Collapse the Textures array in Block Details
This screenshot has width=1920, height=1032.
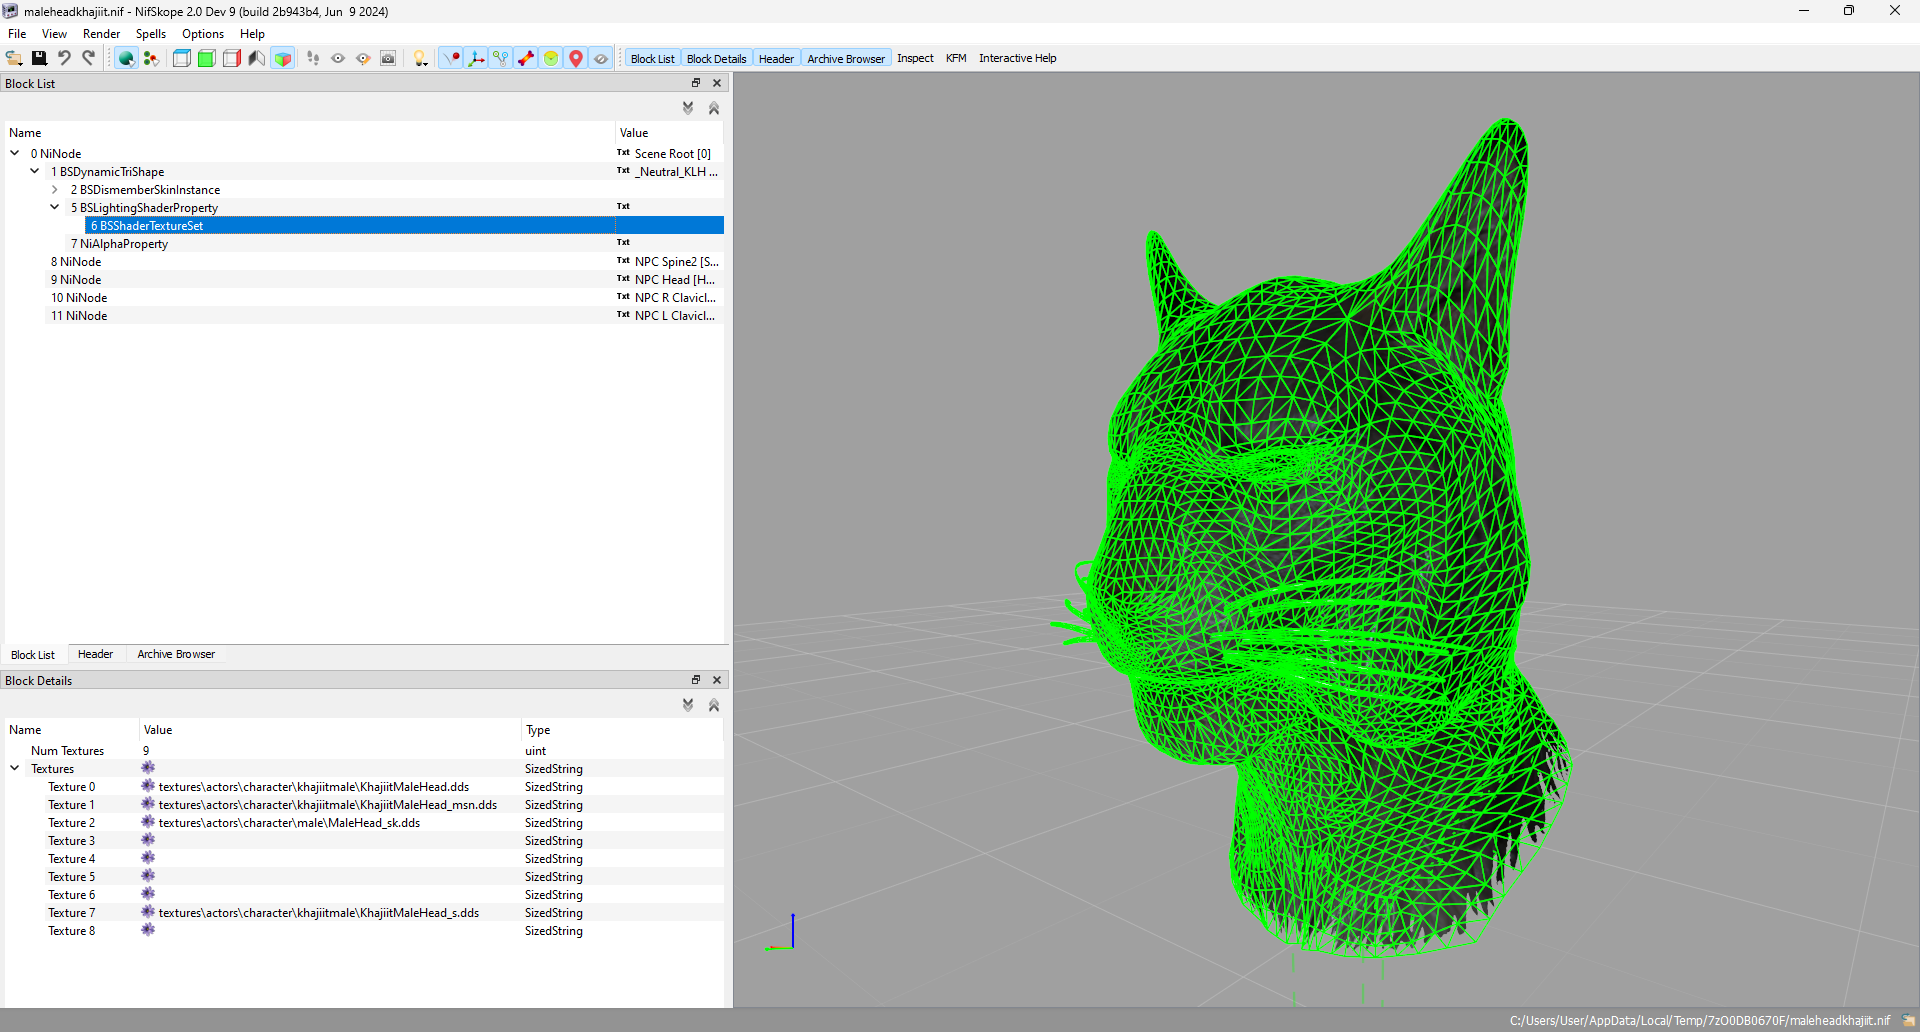[x=15, y=768]
